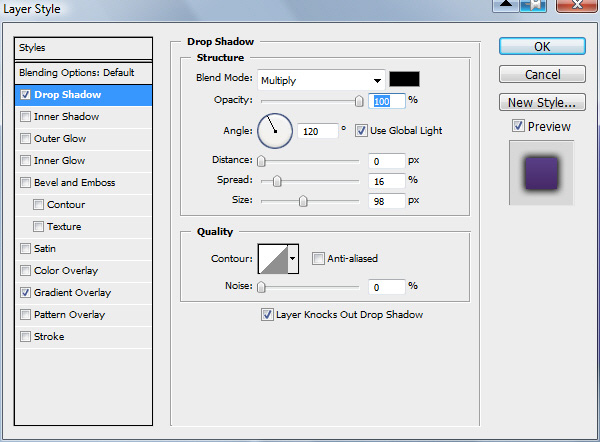
Task: Click the Size value field showing 98
Action: [x=386, y=201]
